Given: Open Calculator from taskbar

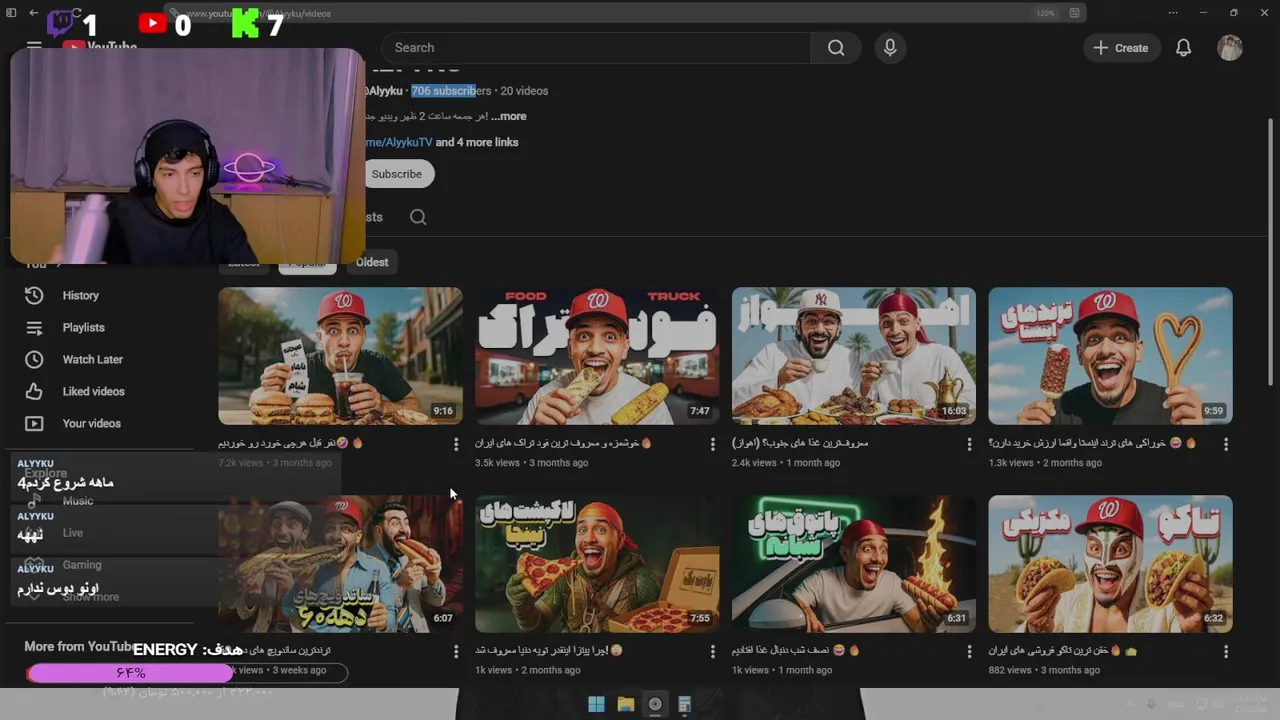Looking at the screenshot, I should point(684,704).
